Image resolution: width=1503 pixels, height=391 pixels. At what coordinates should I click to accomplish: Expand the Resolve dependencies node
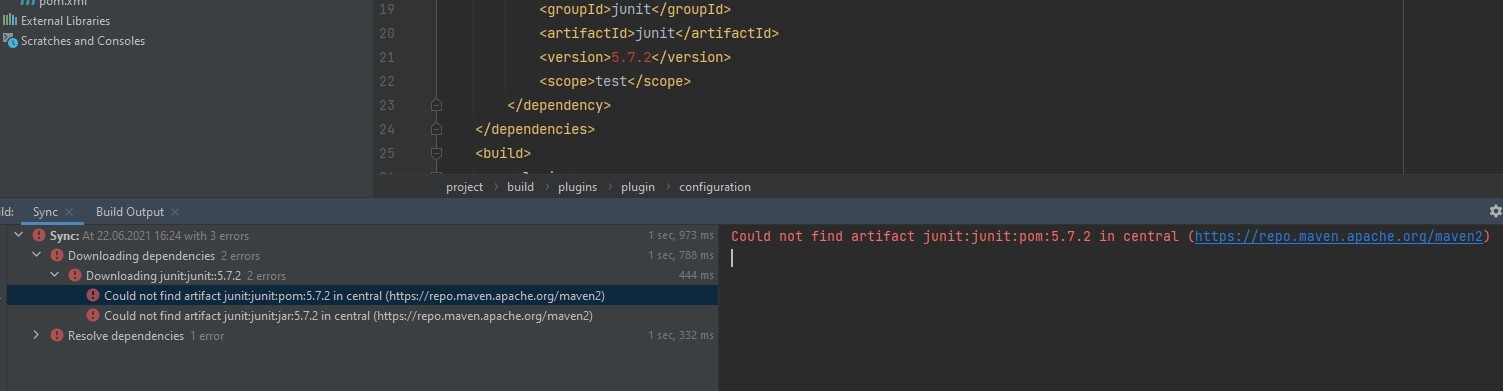tap(36, 336)
